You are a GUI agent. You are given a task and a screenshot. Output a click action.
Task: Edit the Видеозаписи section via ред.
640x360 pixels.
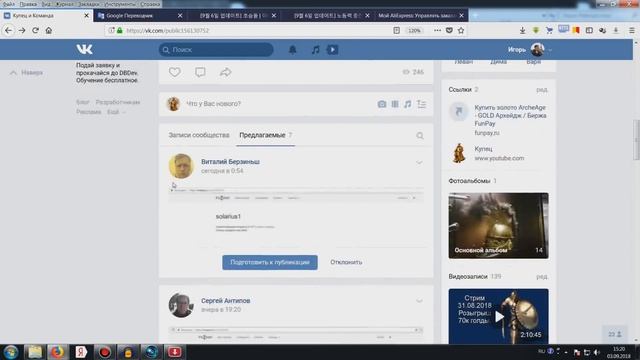click(x=542, y=277)
